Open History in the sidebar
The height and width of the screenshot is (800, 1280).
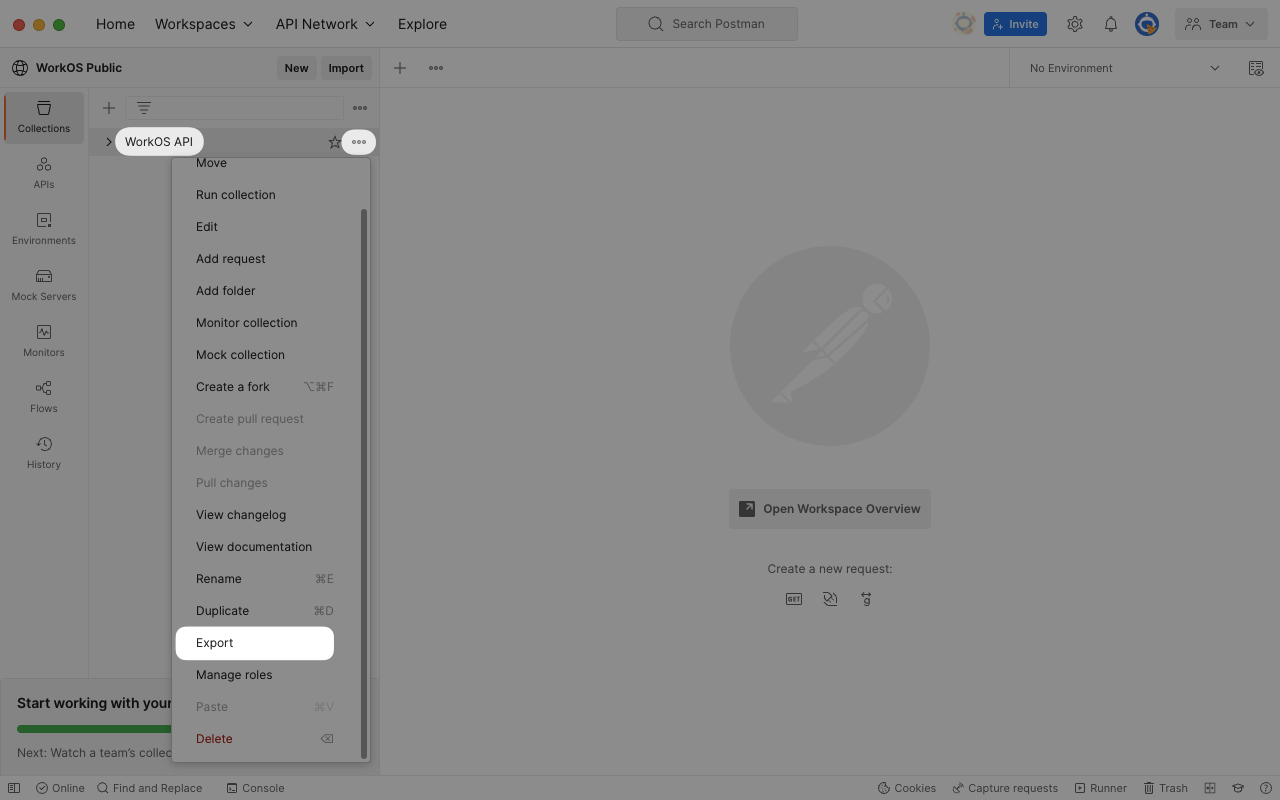click(x=44, y=453)
